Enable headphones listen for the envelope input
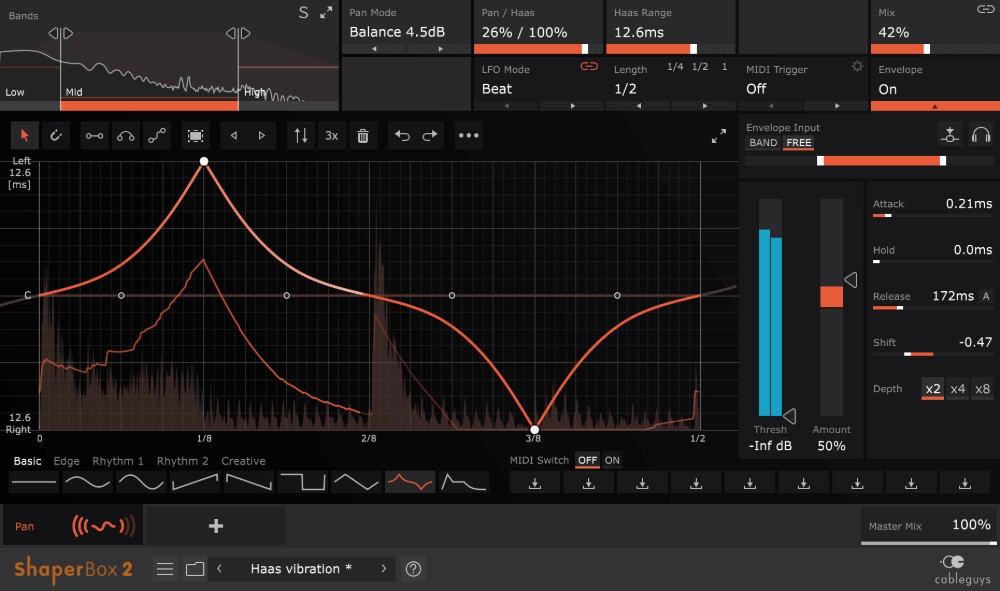The width and height of the screenshot is (1000, 591). pos(980,136)
